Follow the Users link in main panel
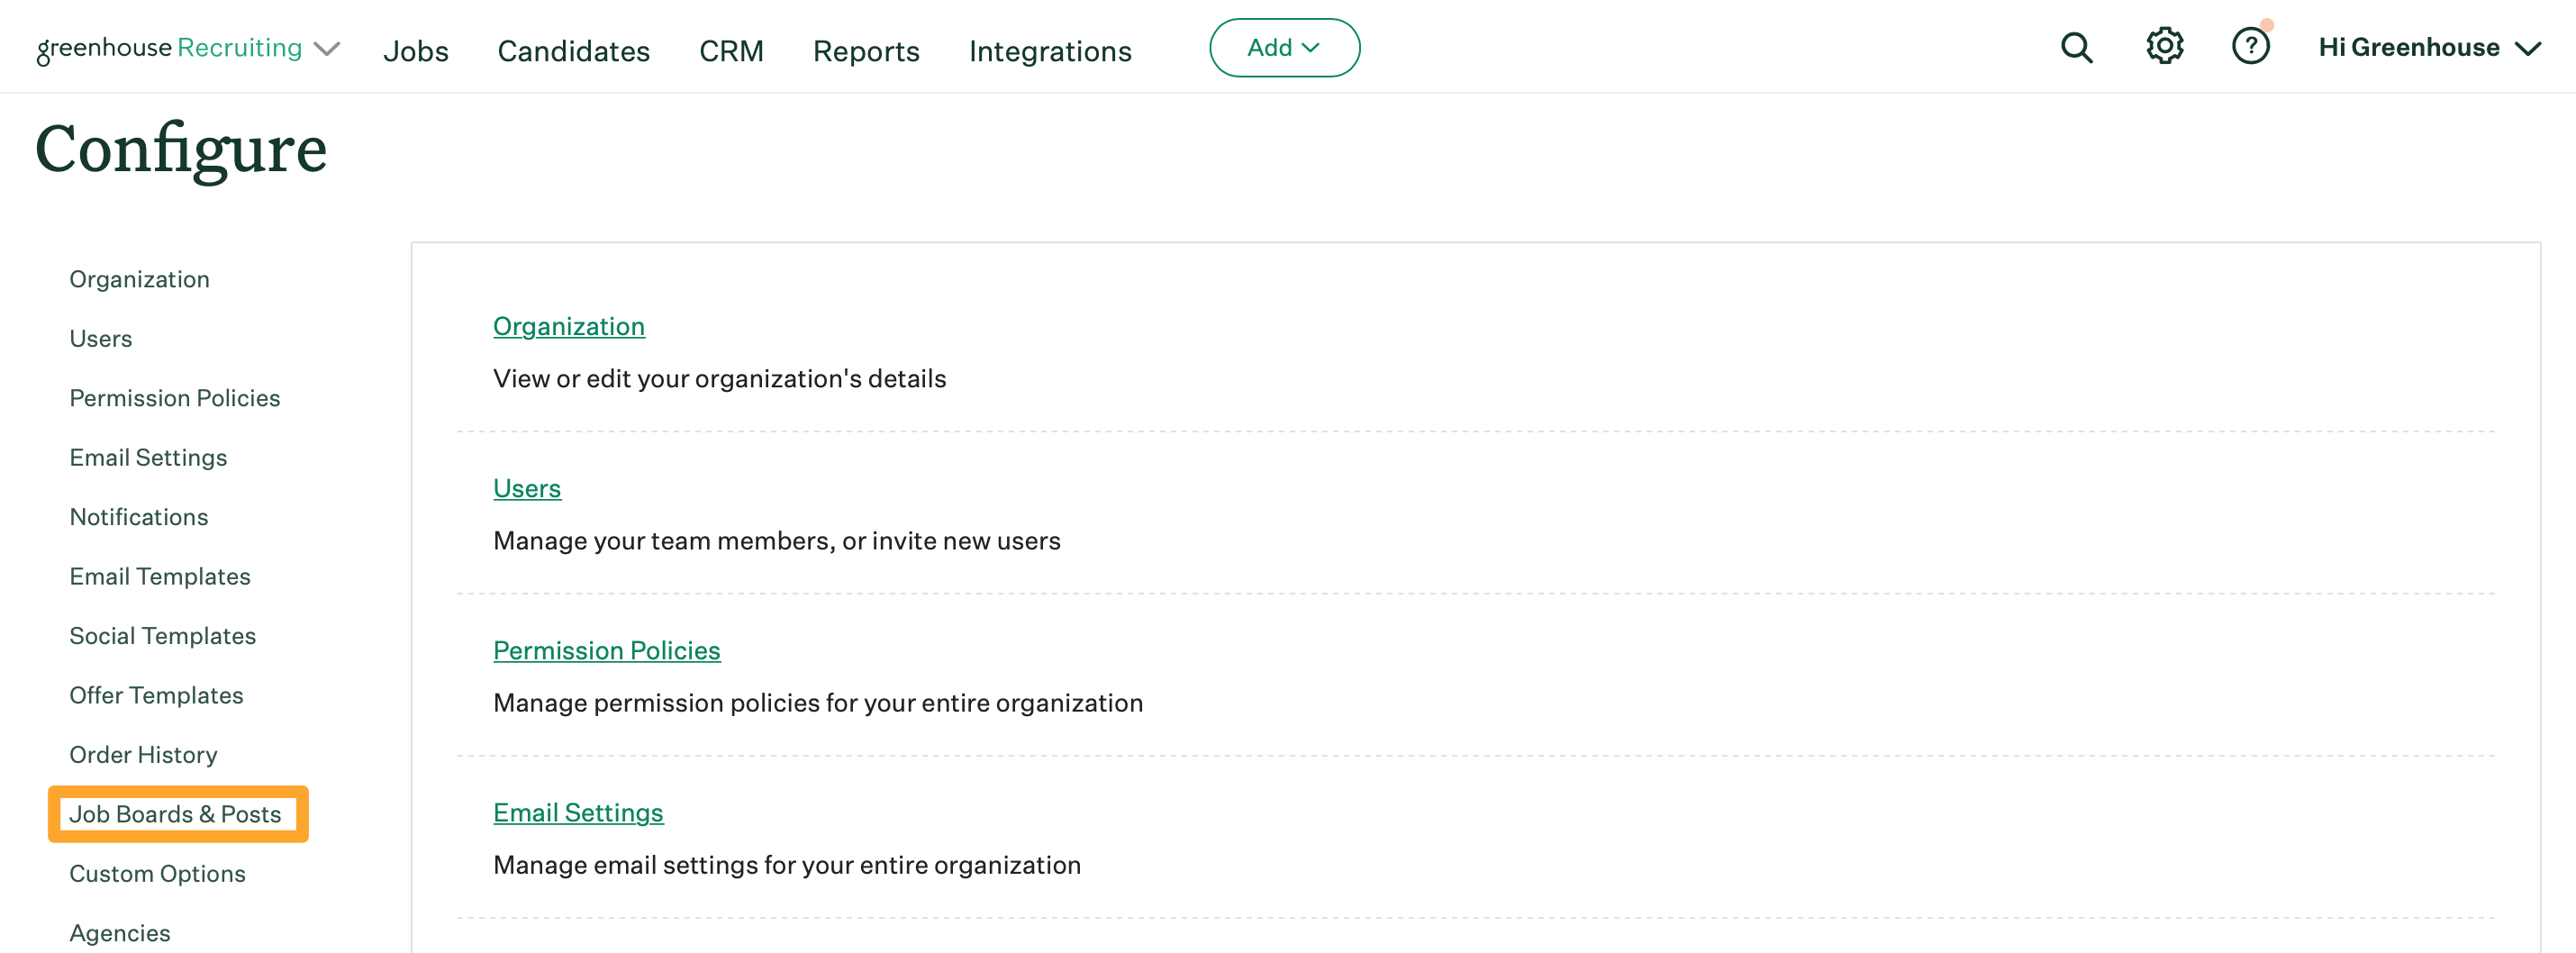Viewport: 2576px width, 953px height. click(526, 488)
